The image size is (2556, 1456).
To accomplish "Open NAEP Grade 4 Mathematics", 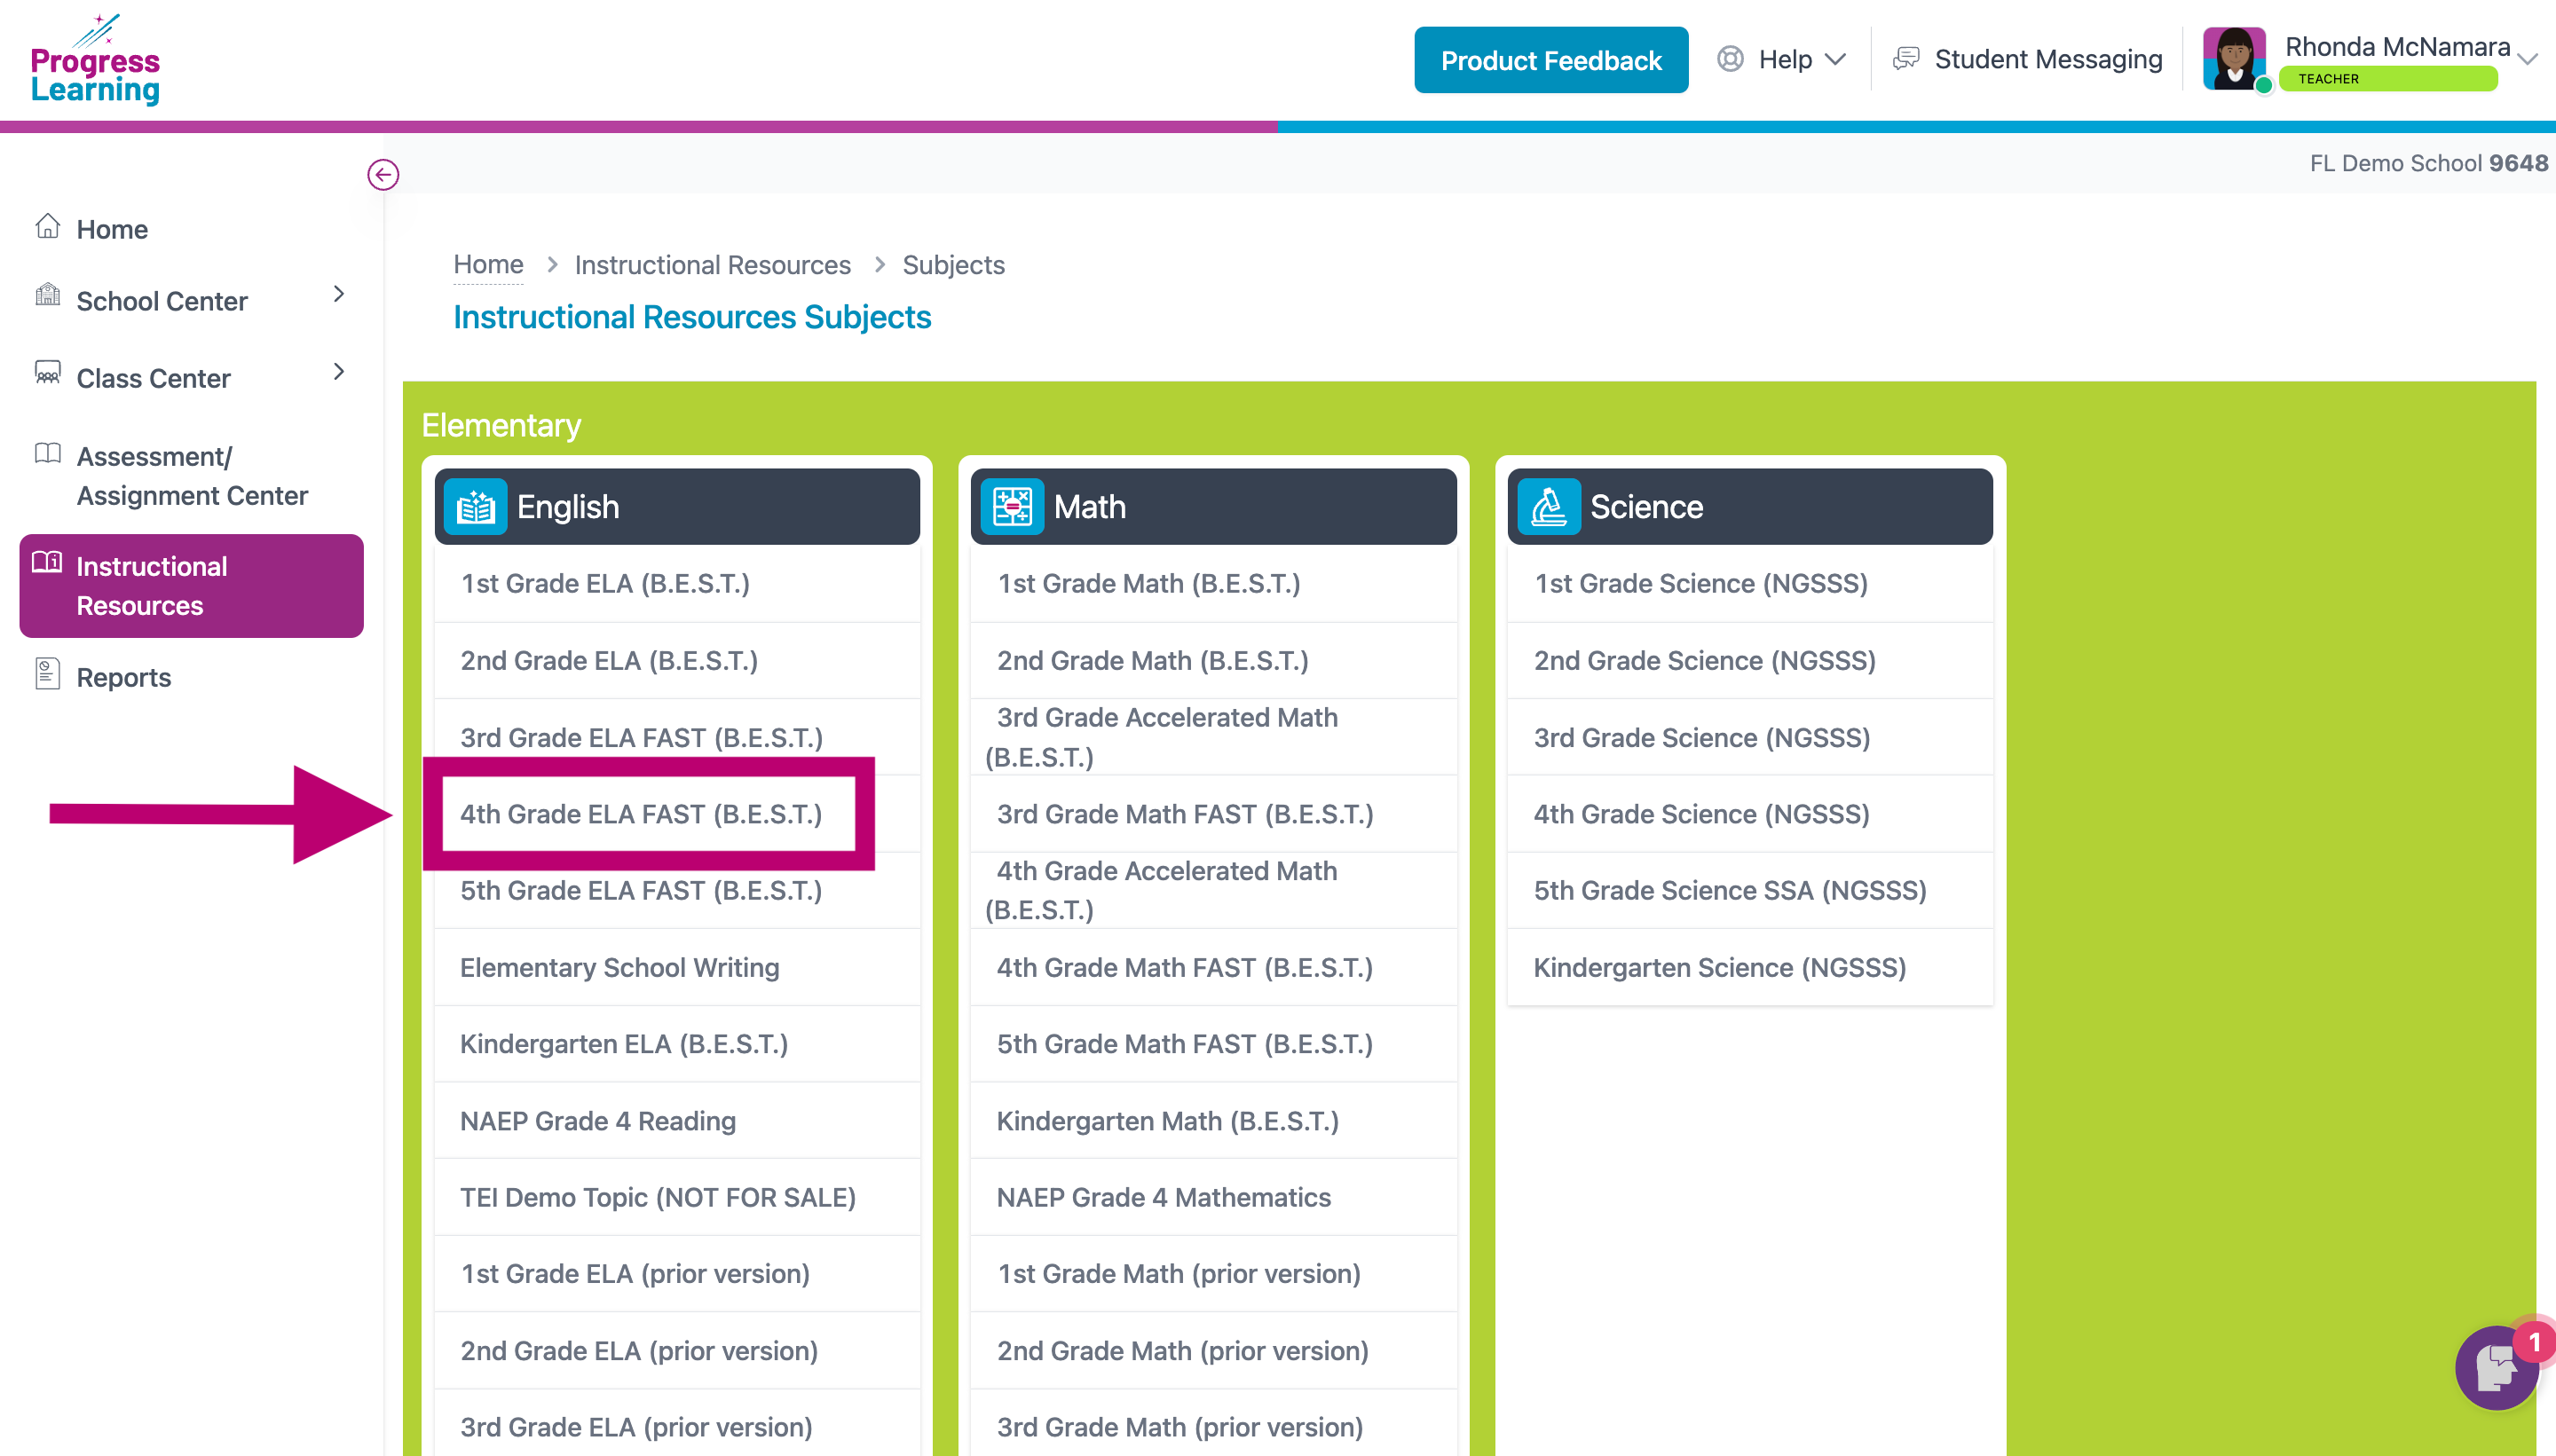I will point(1213,1198).
